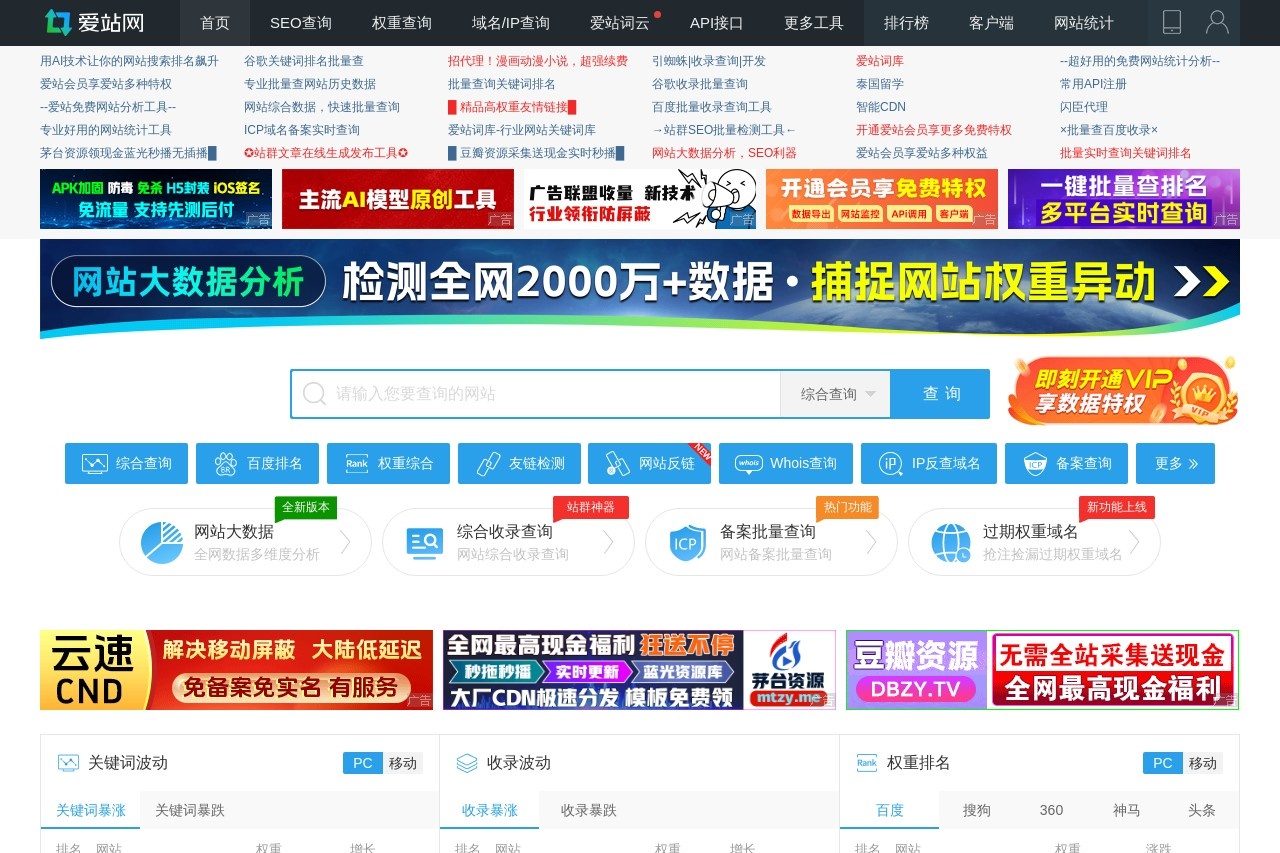Click the 即刻开通VIP banner button
This screenshot has width=1280, height=853.
tap(1123, 391)
